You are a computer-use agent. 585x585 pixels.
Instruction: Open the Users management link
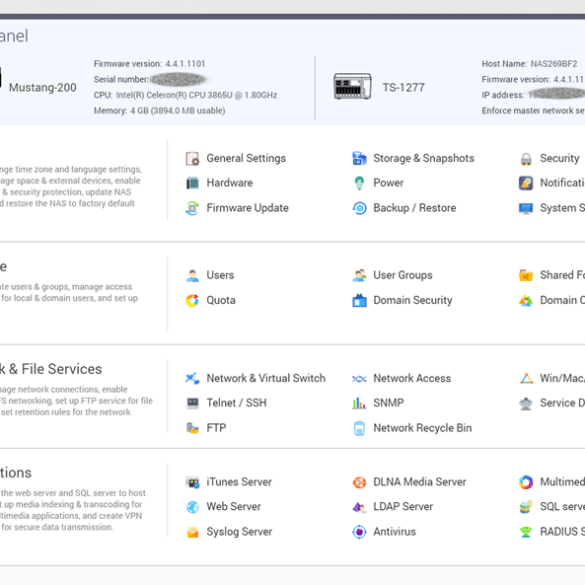pyautogui.click(x=220, y=275)
